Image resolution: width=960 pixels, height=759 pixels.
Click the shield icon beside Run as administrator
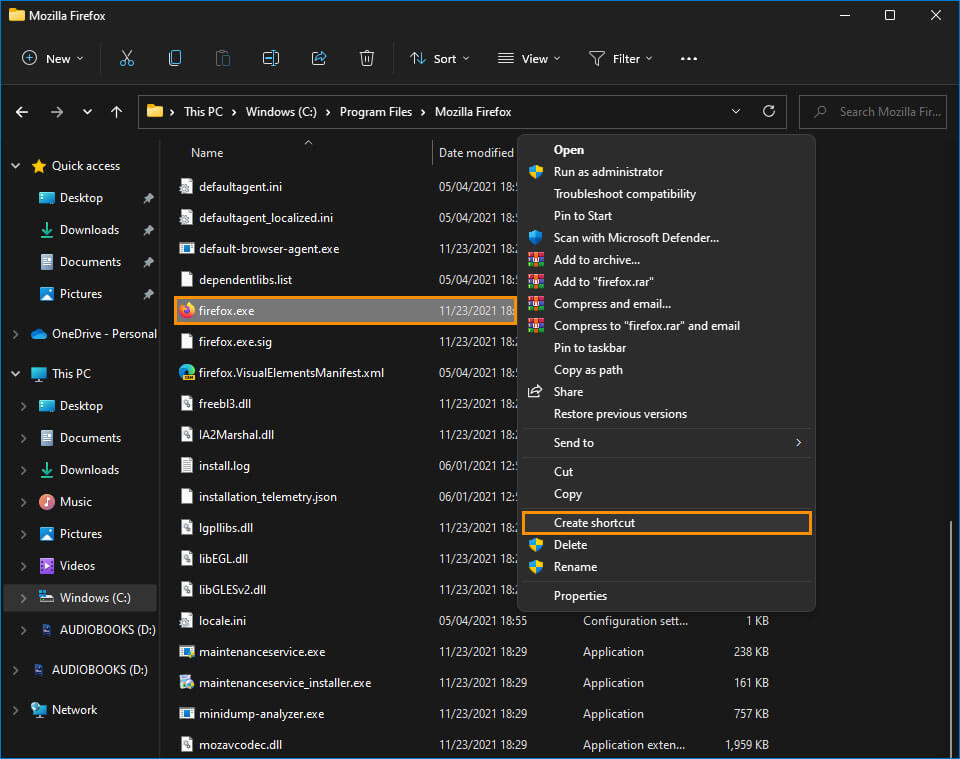(536, 172)
